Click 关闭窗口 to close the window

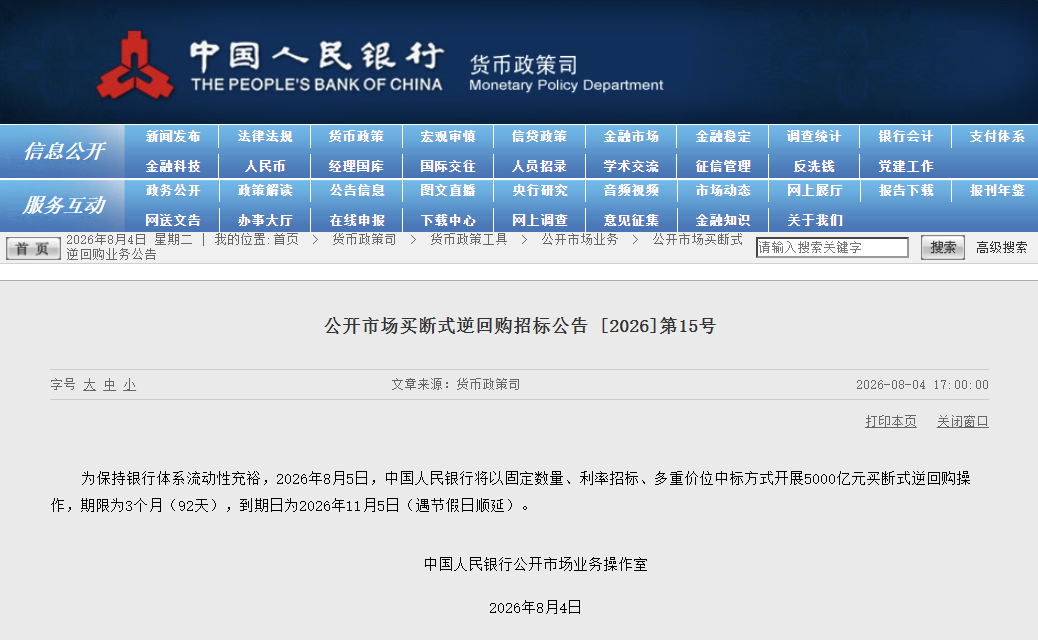963,422
